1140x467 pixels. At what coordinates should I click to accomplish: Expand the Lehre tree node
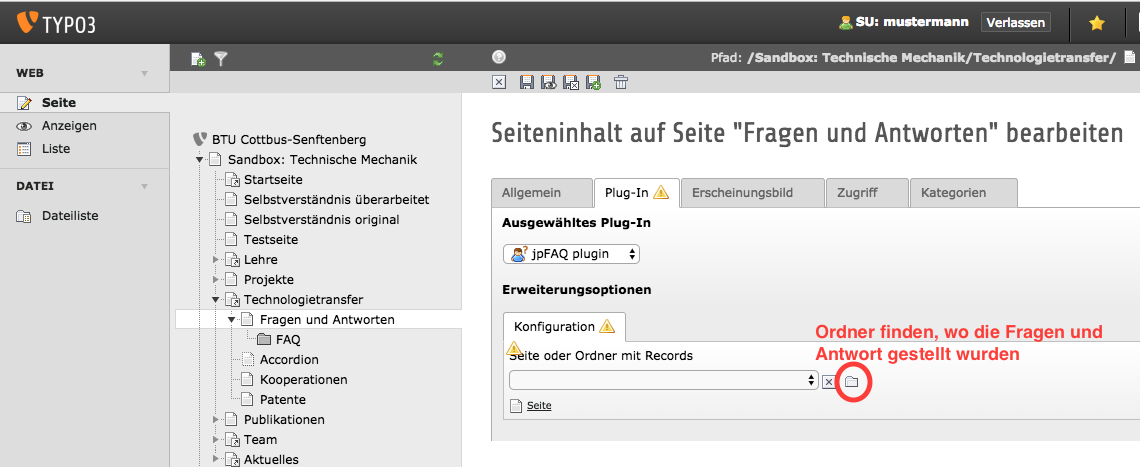(x=215, y=260)
